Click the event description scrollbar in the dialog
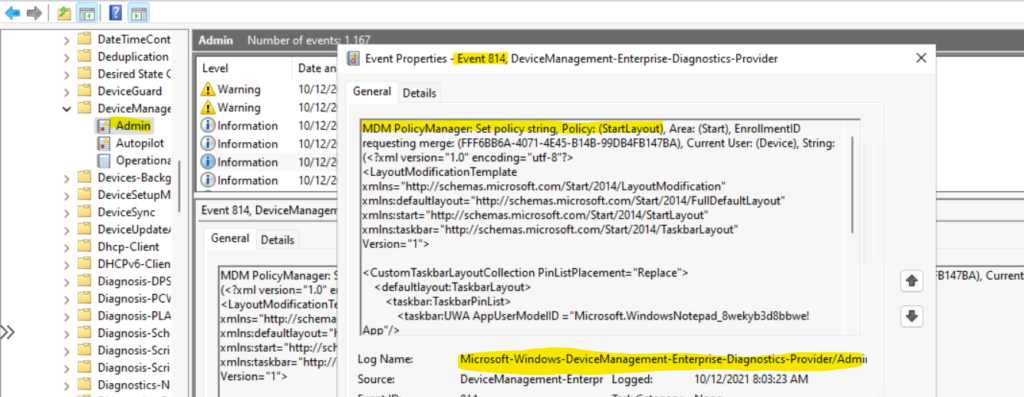The height and width of the screenshot is (397, 1024). click(x=853, y=185)
